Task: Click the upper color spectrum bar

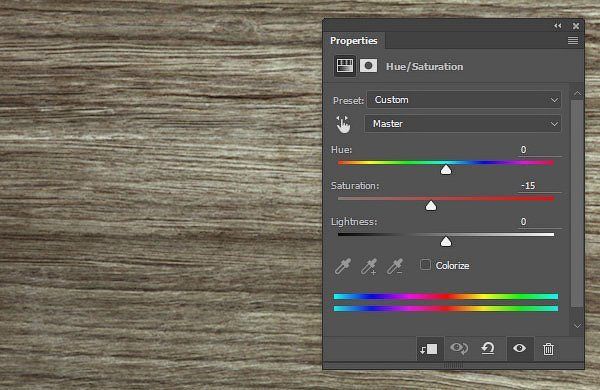Action: coord(446,296)
